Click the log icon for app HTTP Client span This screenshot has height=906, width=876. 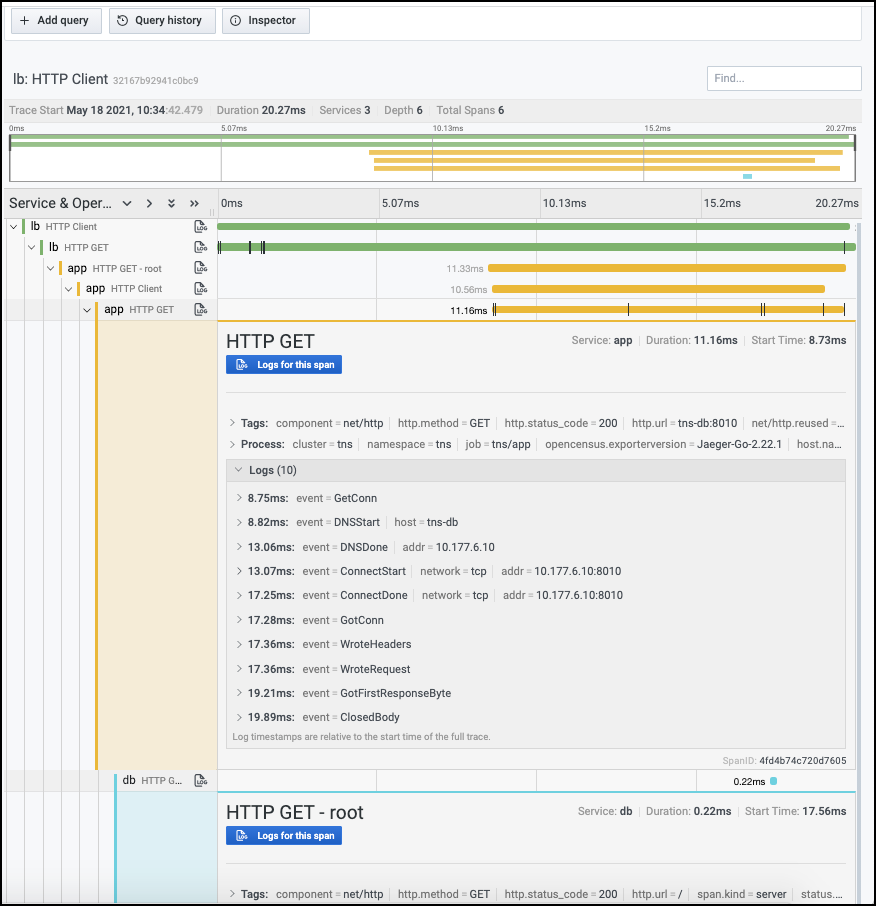click(x=201, y=289)
